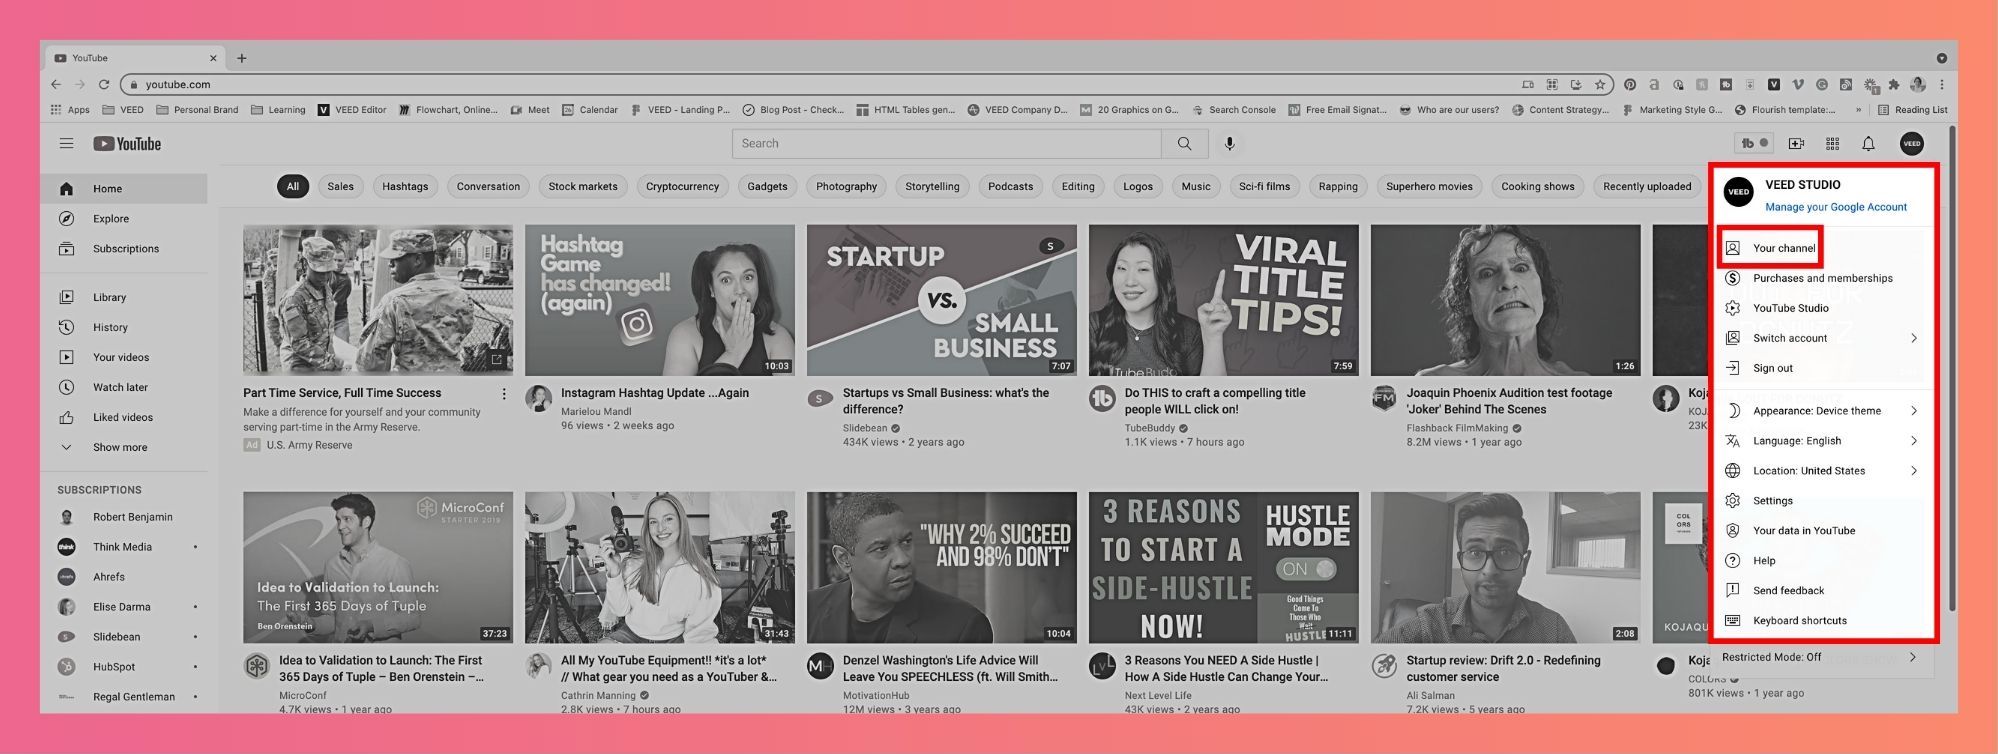Screen dimensions: 1998x754
Task: Open a new browser tab with plus
Action: pos(241,58)
